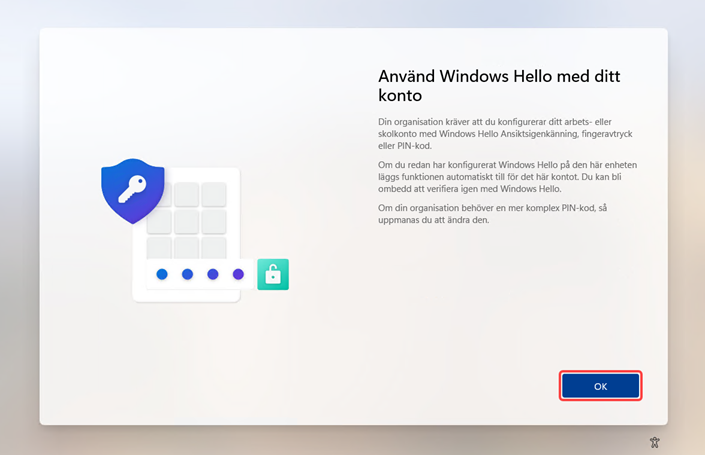Click the second PIN dot

tap(187, 274)
